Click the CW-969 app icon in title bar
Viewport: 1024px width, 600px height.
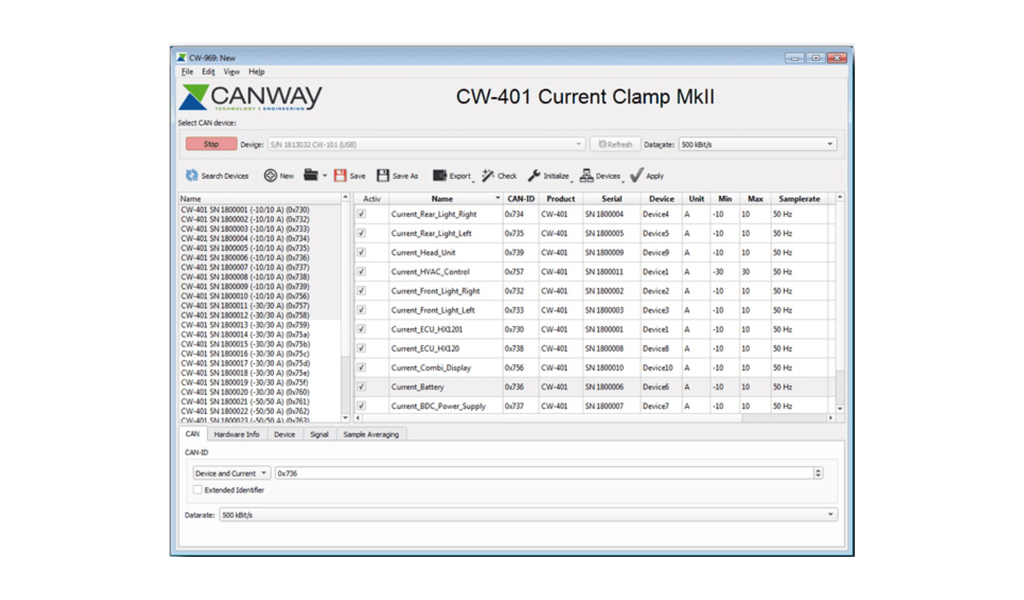(x=182, y=57)
